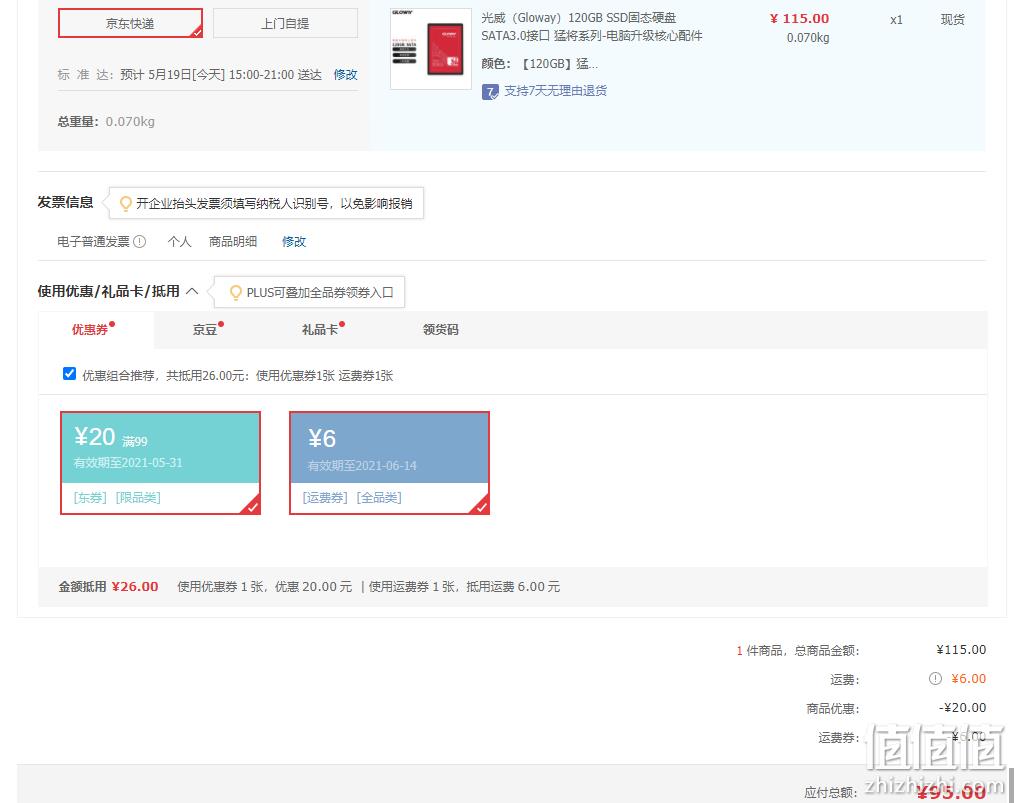Image resolution: width=1014 pixels, height=803 pixels.
Task: Click 修改 link next to delivery time
Action: click(x=345, y=74)
